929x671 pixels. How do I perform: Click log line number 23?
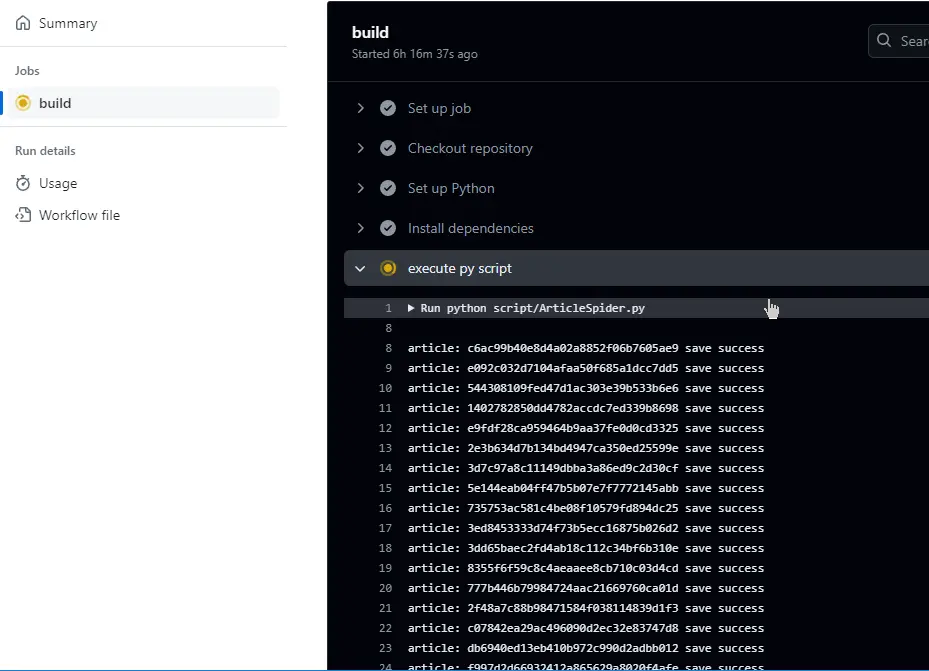386,648
